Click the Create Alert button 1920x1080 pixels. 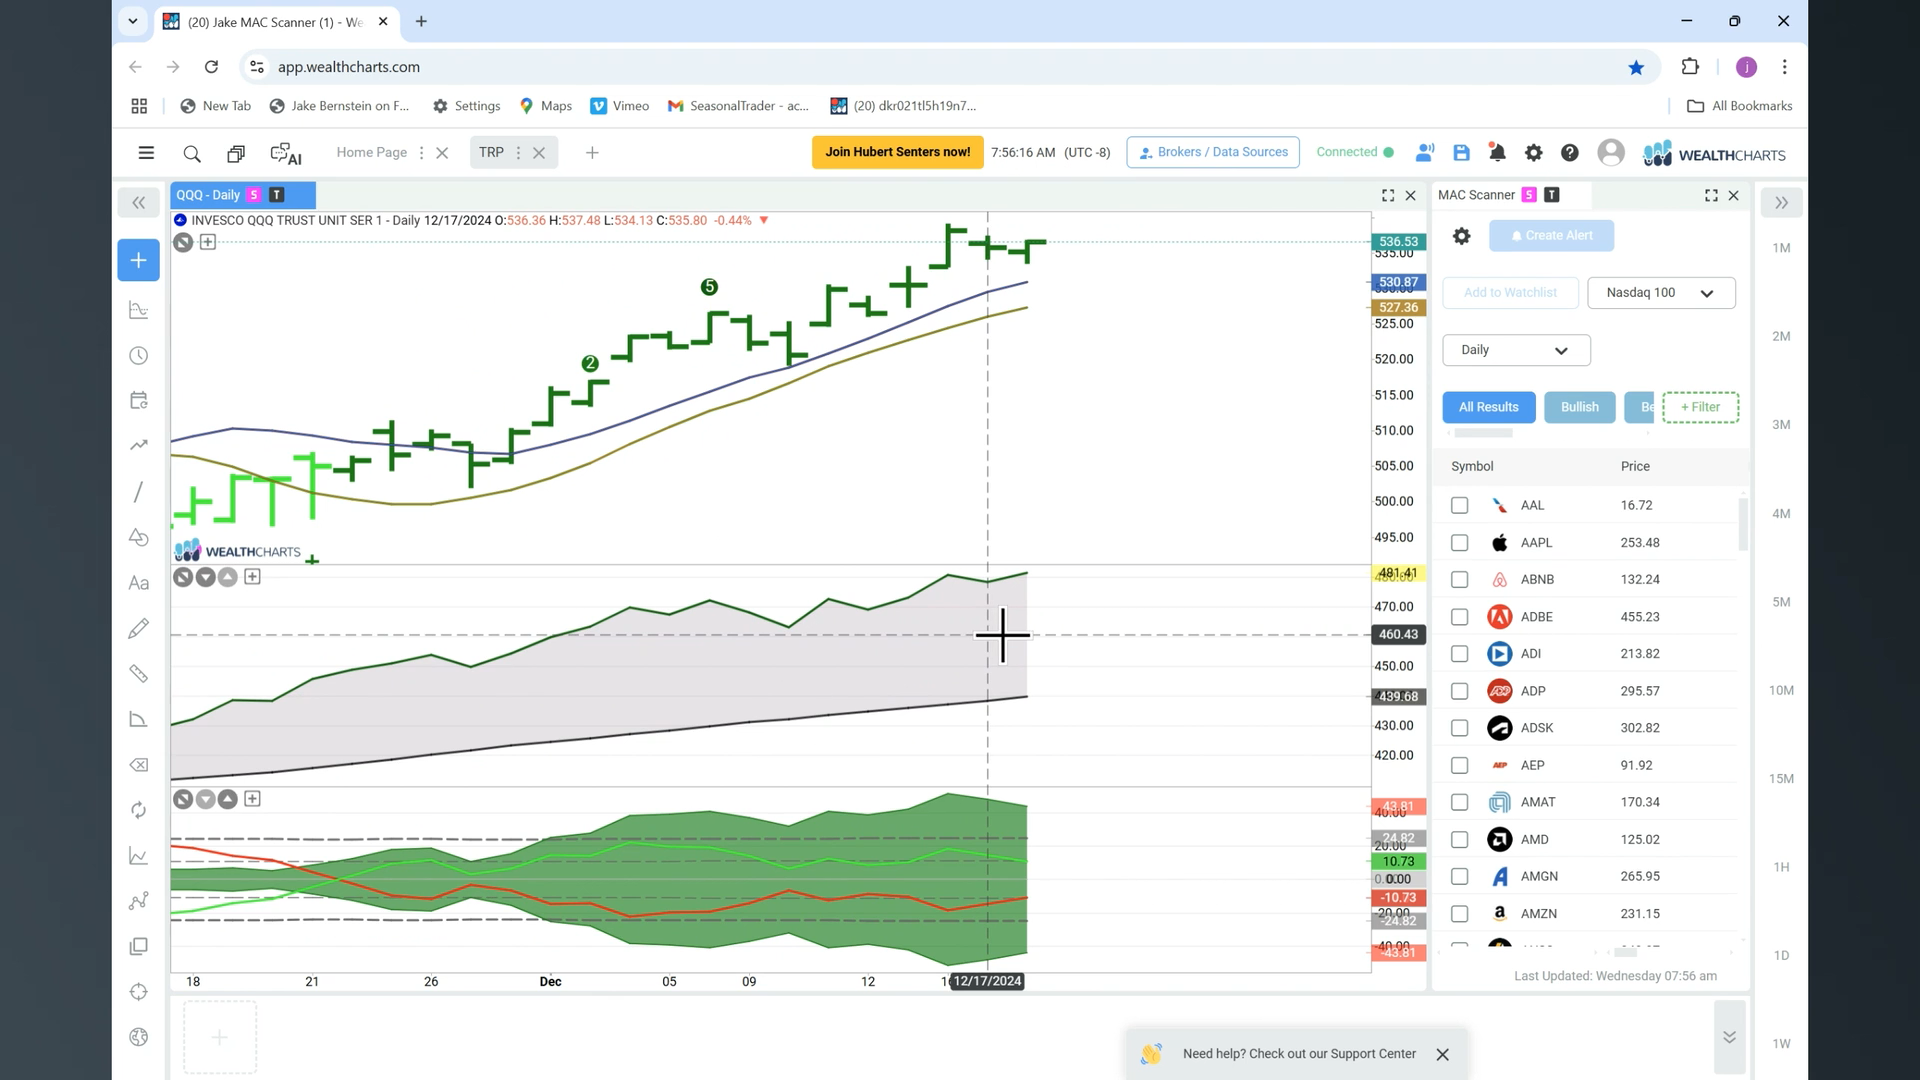[1551, 236]
